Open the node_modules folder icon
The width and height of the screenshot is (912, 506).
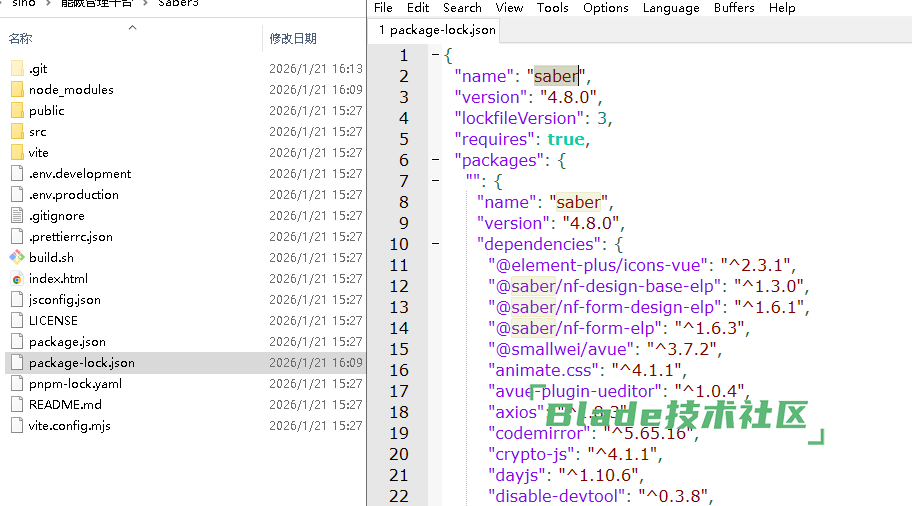click(x=16, y=90)
